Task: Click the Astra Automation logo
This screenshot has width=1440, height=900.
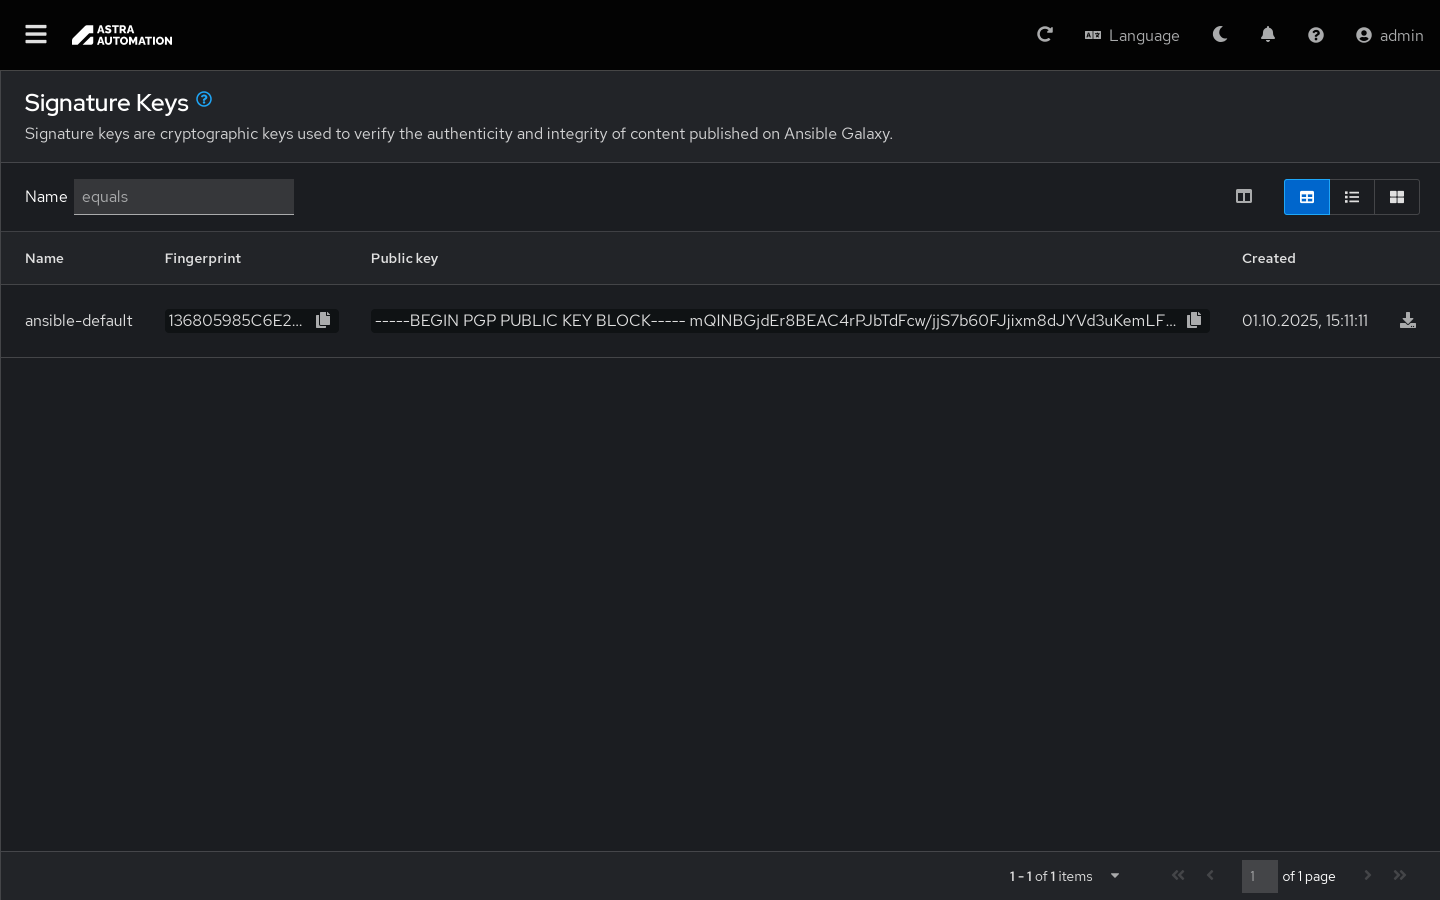Action: pyautogui.click(x=122, y=35)
